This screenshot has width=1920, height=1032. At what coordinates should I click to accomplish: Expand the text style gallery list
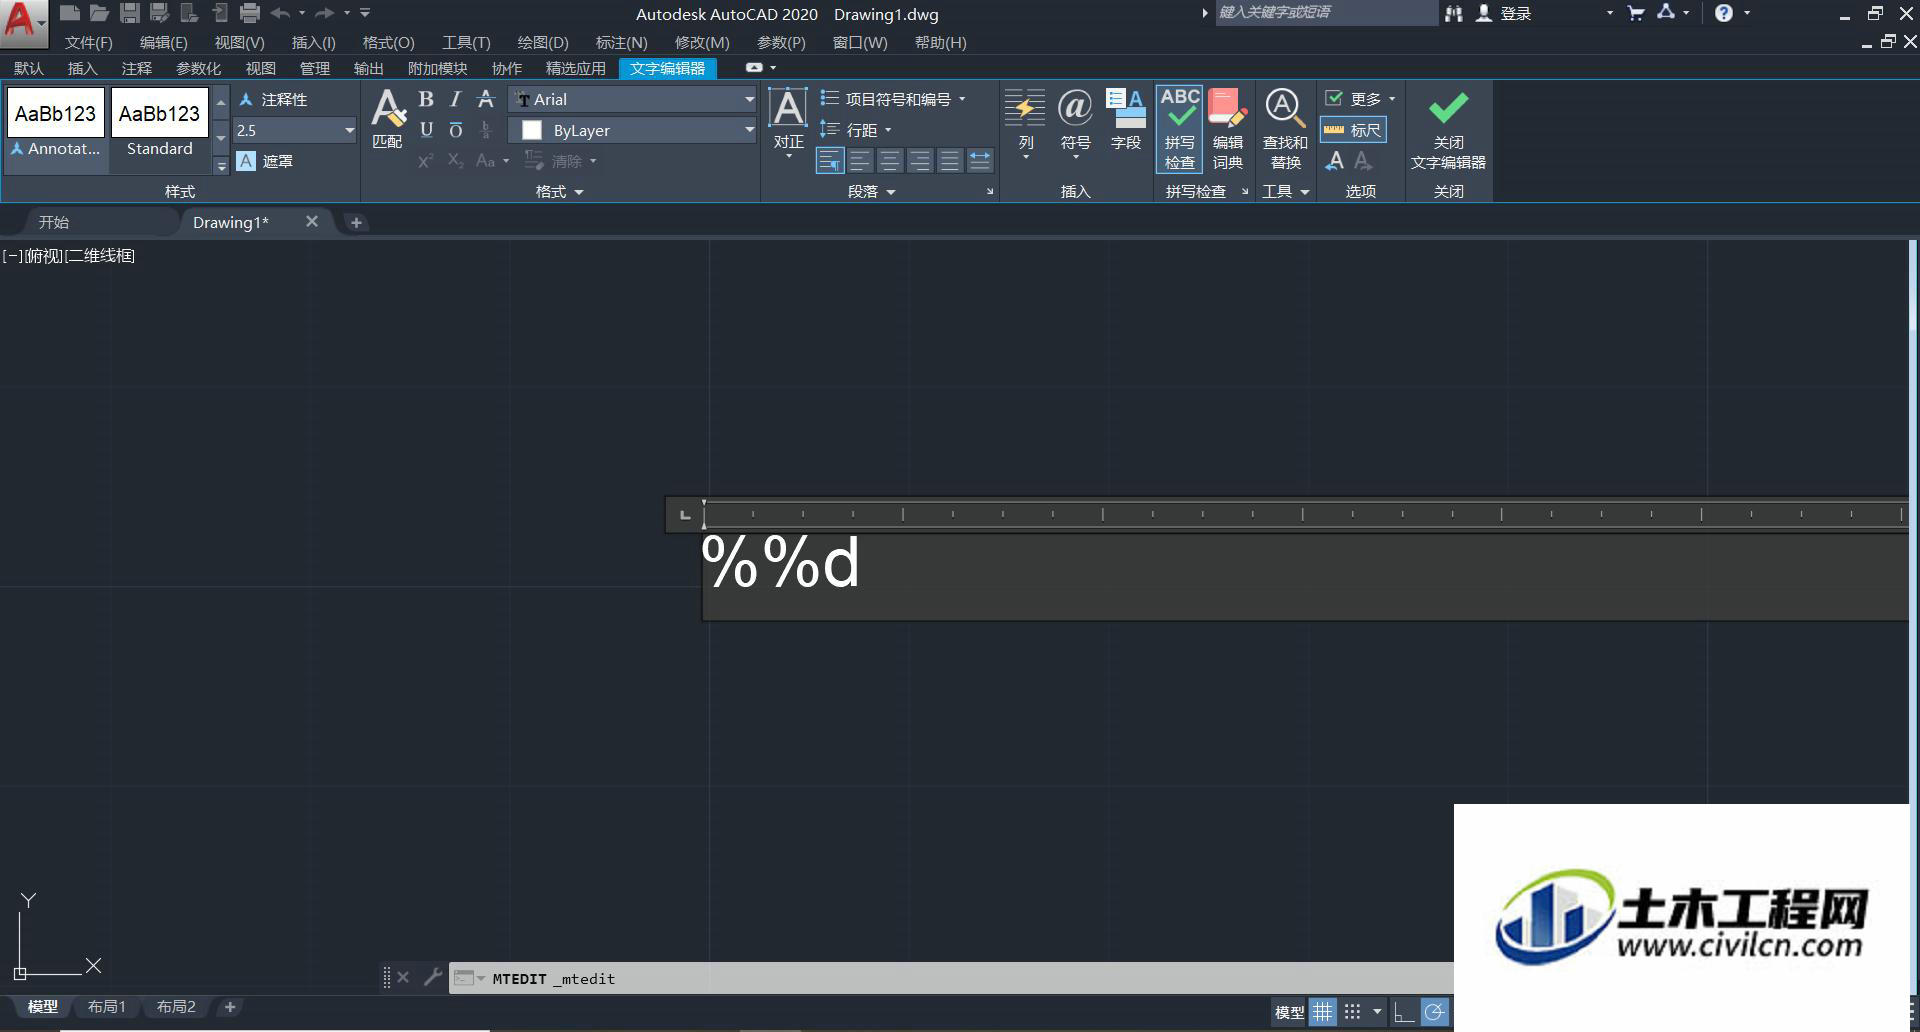(221, 166)
